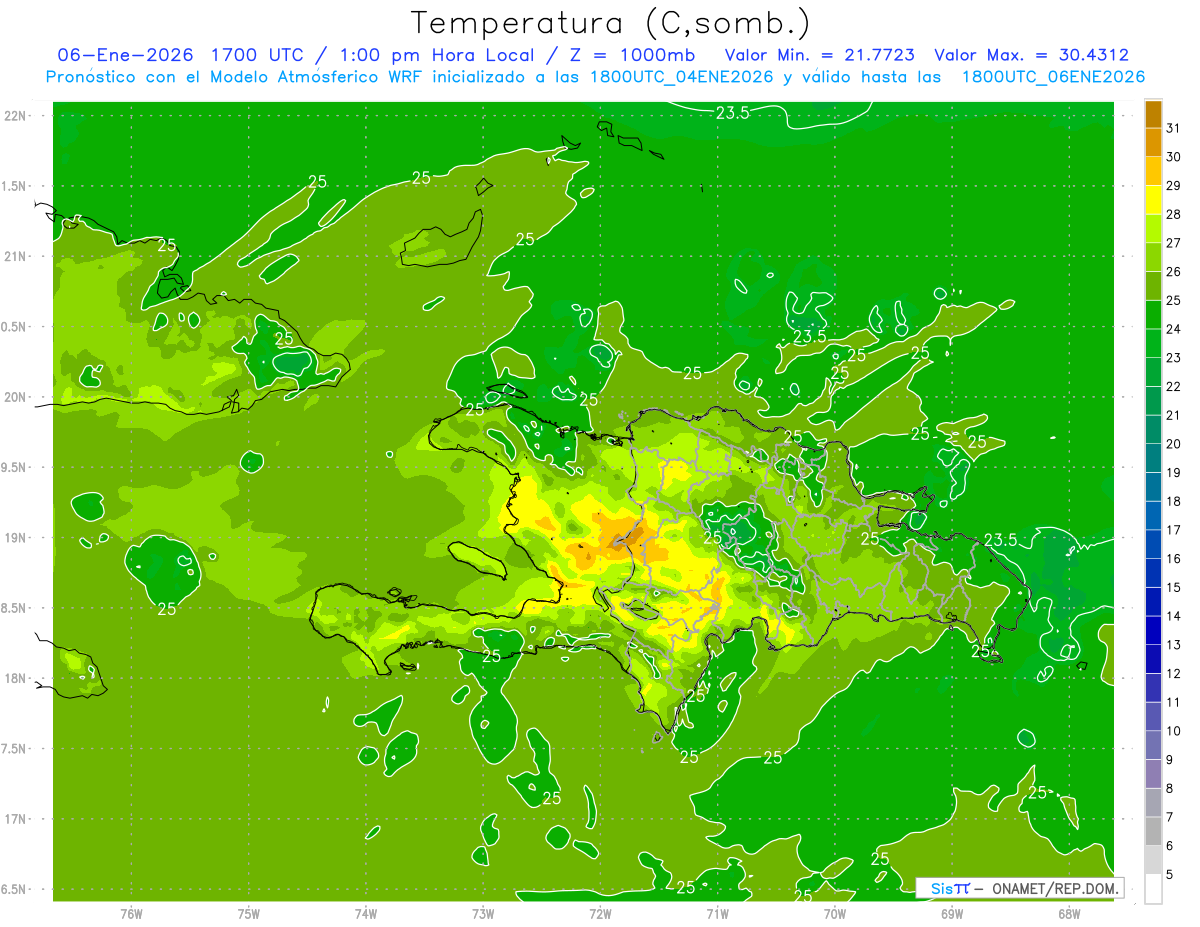The height and width of the screenshot is (927, 1200).
Task: Click the "19N" latitude axis label
Action: click(x=17, y=538)
